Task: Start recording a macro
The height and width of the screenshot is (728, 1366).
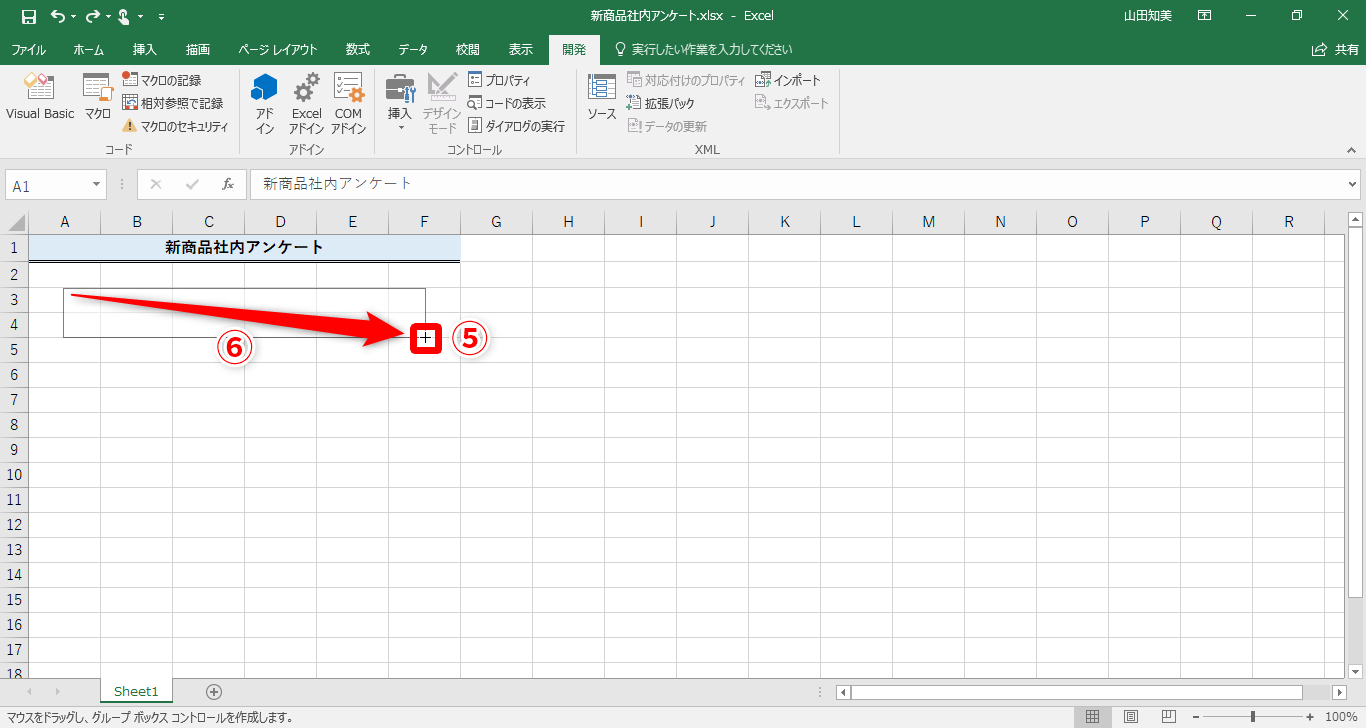Action: point(162,80)
